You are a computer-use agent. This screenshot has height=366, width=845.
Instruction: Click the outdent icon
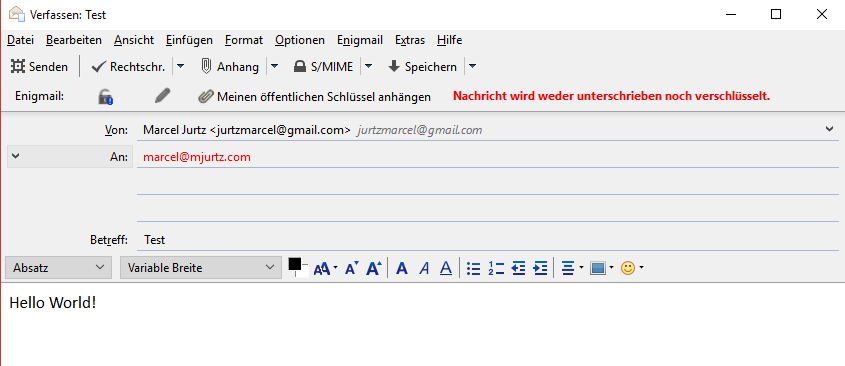tap(518, 268)
